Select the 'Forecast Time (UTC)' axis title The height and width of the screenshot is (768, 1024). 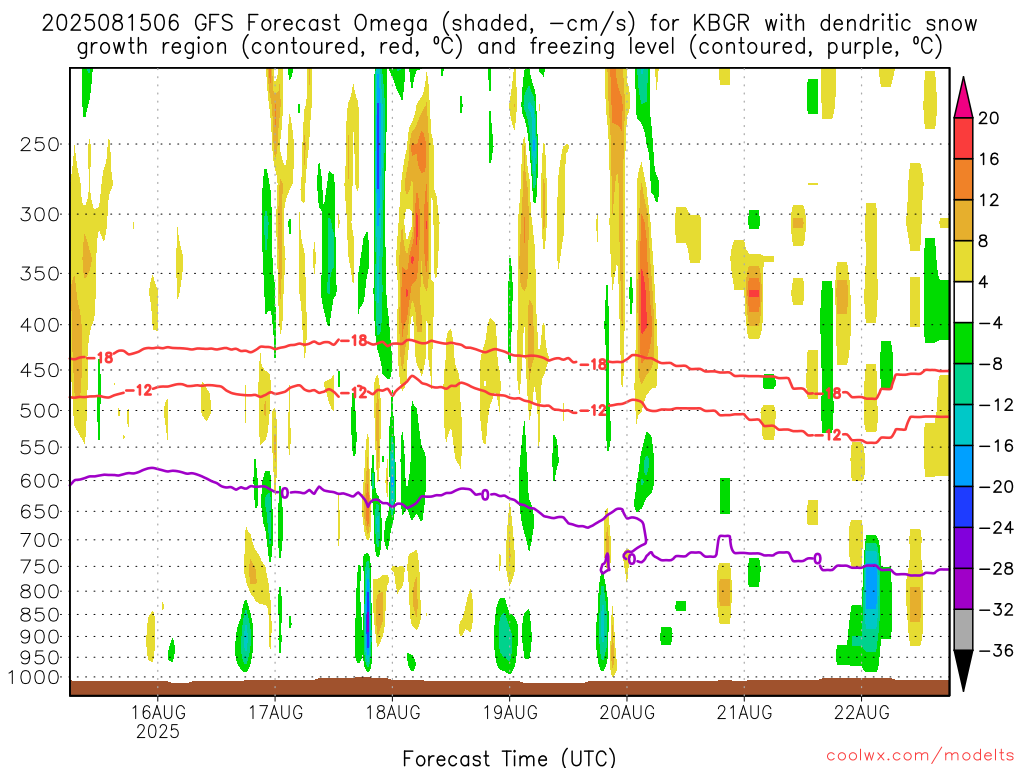509,758
